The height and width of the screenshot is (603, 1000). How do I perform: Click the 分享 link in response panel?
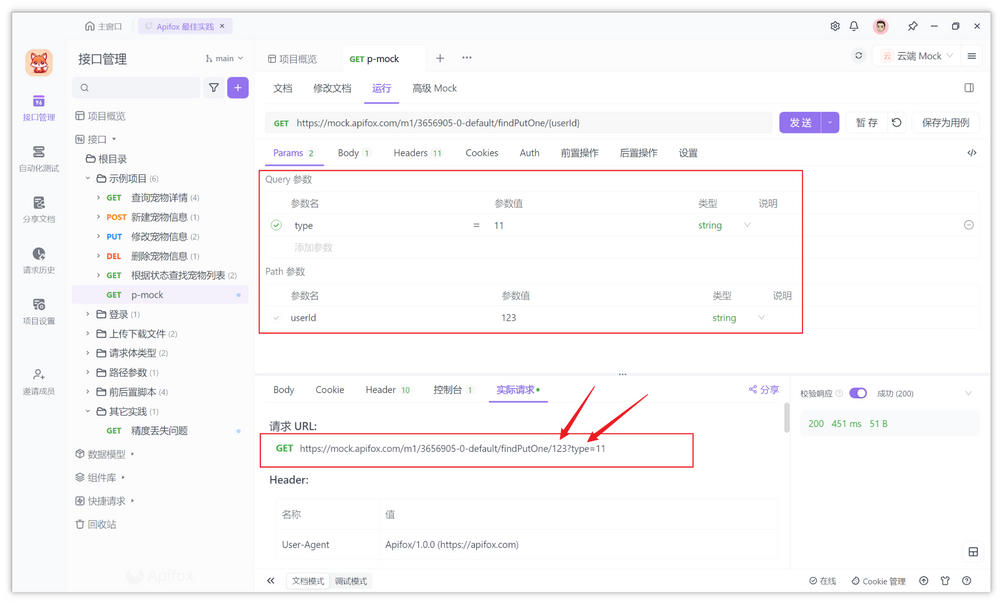764,390
